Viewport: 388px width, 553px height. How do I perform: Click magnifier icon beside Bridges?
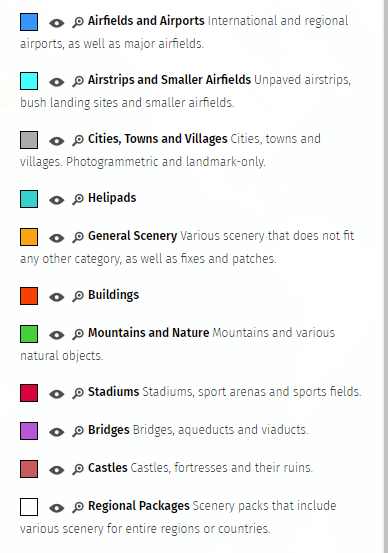pyautogui.click(x=78, y=431)
